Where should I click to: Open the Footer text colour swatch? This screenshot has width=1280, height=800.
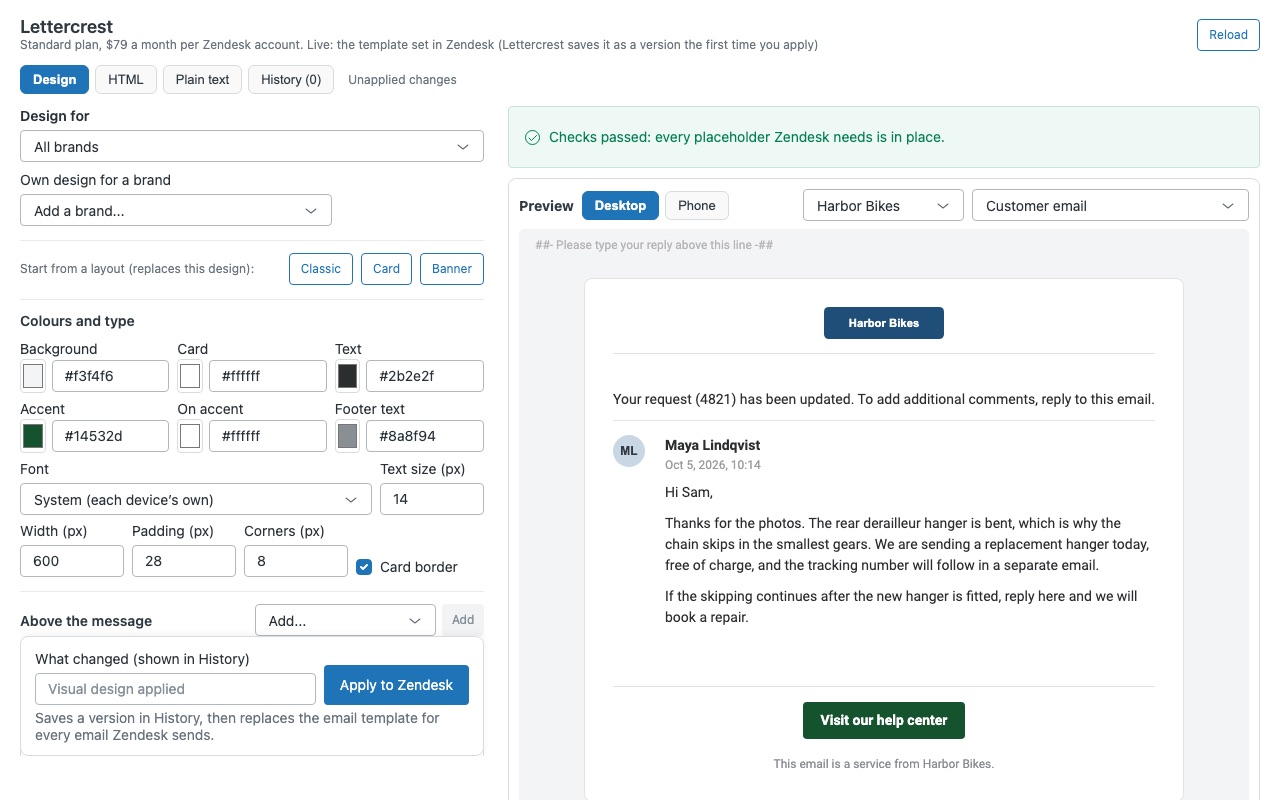point(347,436)
